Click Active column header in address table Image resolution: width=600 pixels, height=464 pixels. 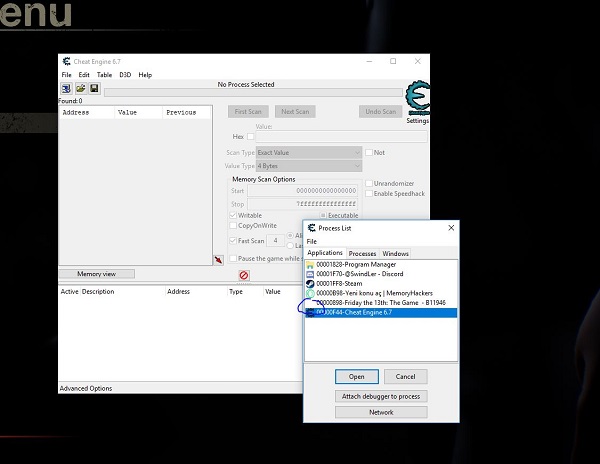coord(69,291)
